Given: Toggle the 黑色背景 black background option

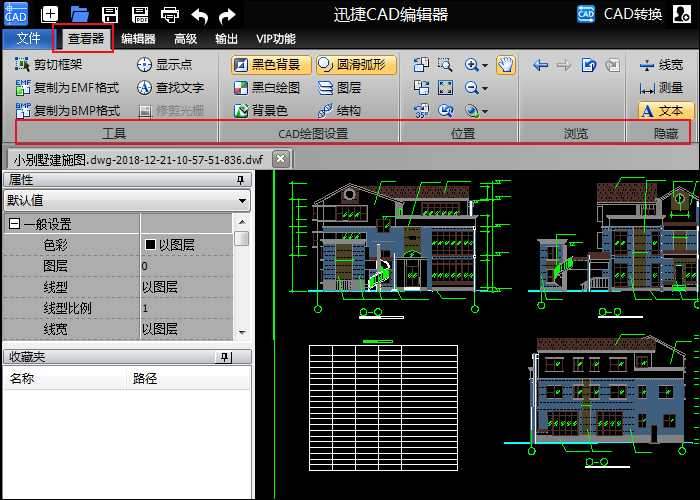Looking at the screenshot, I should tap(271, 65).
